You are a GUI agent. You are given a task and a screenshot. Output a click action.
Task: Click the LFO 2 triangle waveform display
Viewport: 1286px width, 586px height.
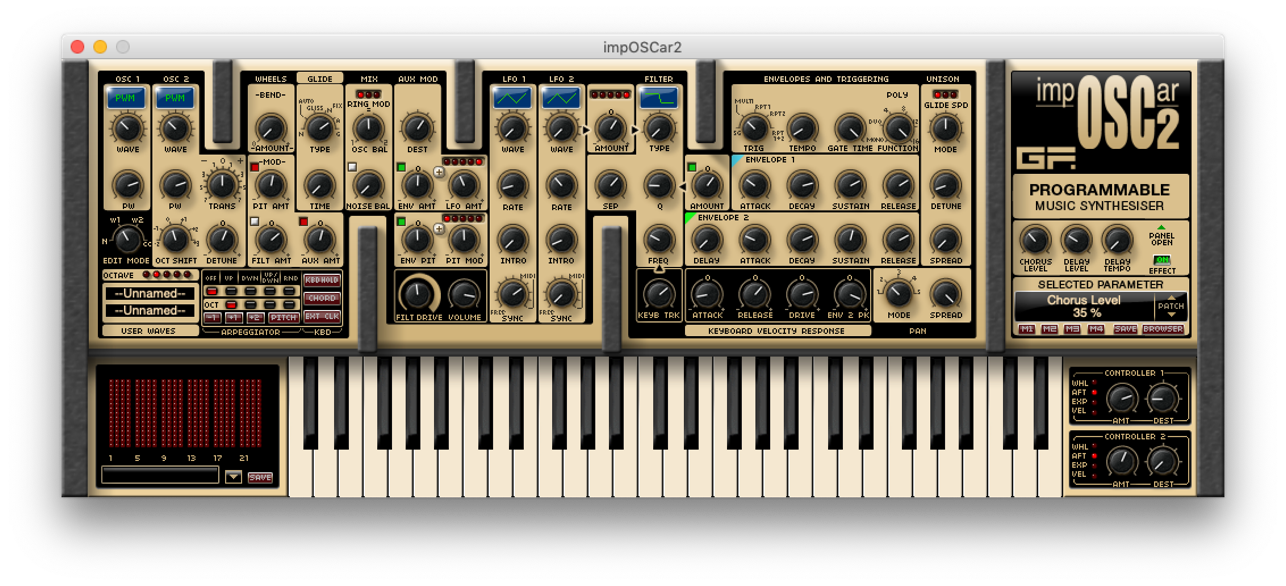pyautogui.click(x=561, y=98)
